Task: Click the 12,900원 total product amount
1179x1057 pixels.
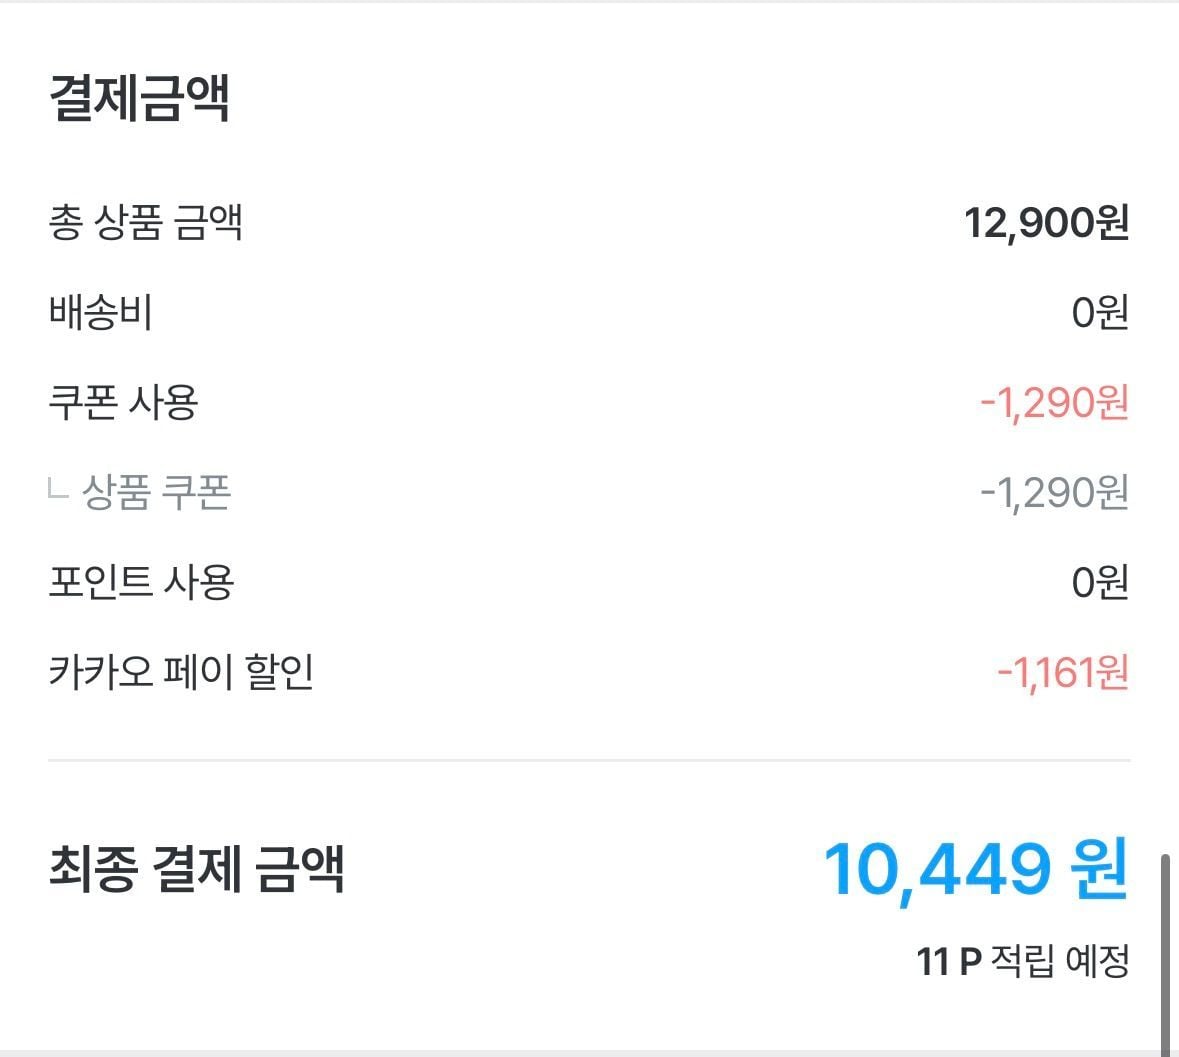Action: pyautogui.click(x=1046, y=223)
